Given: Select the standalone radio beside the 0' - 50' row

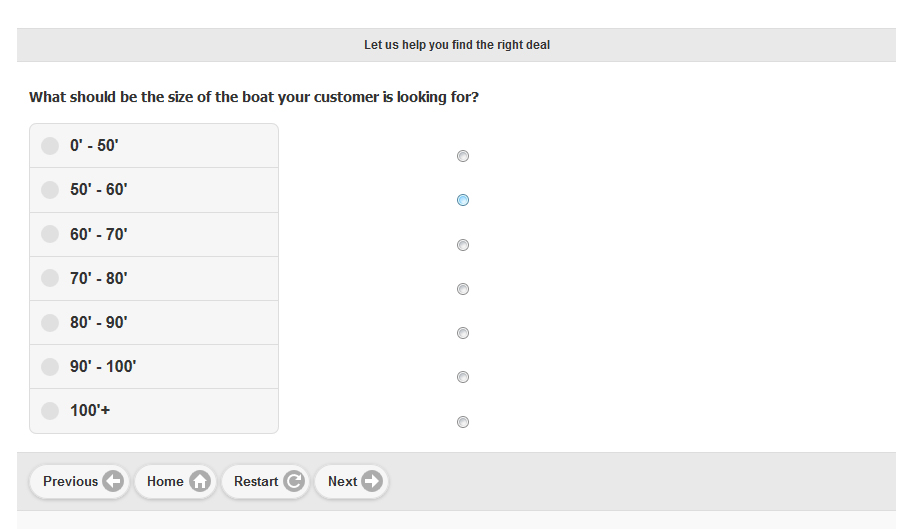Looking at the screenshot, I should [x=463, y=156].
